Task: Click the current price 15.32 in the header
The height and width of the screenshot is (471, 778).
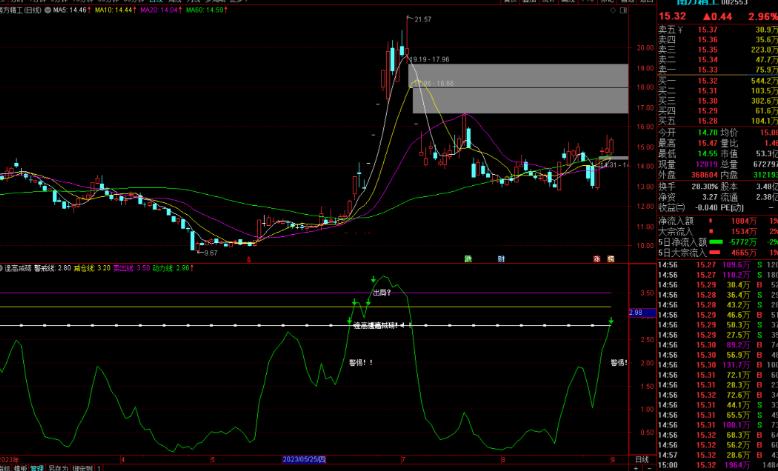Action: [673, 16]
